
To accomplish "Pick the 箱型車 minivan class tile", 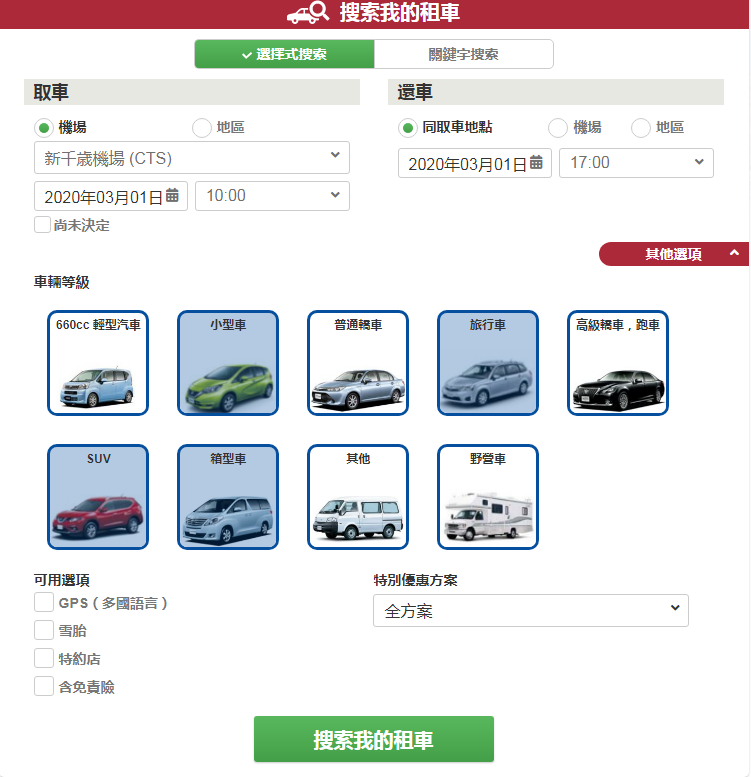I will click(x=228, y=497).
